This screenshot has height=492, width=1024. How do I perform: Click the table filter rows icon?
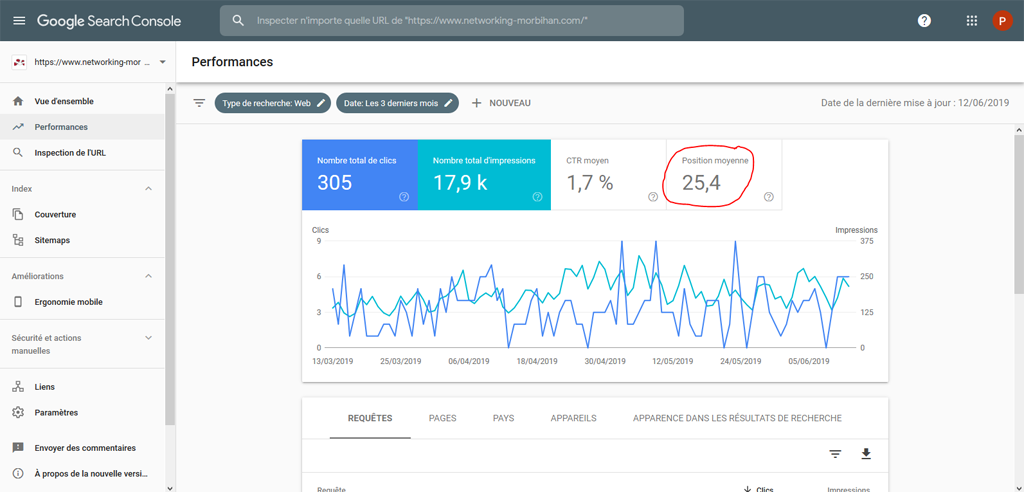click(x=835, y=454)
